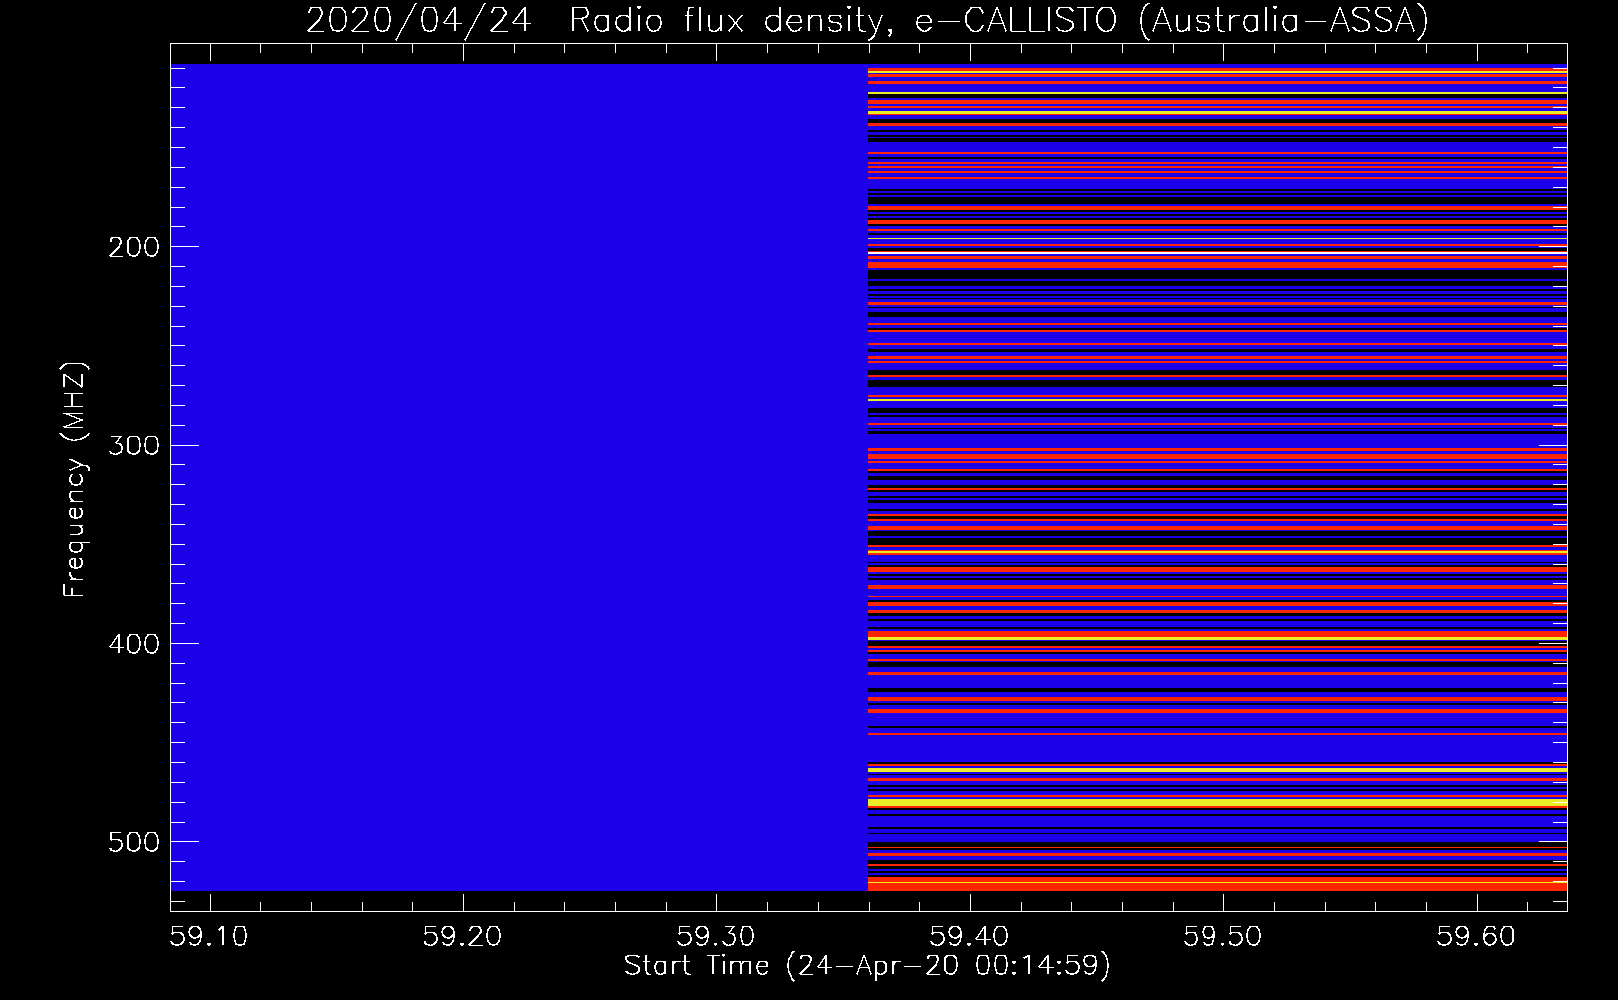Click the 200 frequency tick label
This screenshot has height=1000, width=1618.
[134, 247]
